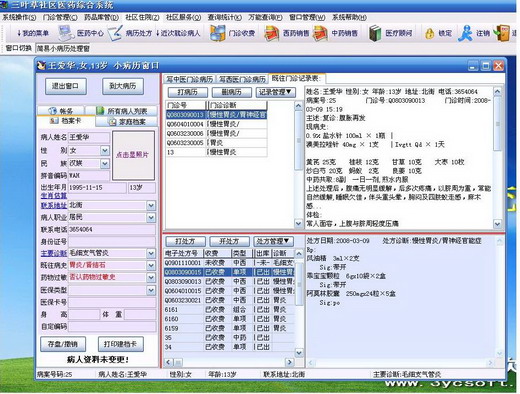
Task: Click the empty 身份证号 field
Action: pyautogui.click(x=112, y=241)
